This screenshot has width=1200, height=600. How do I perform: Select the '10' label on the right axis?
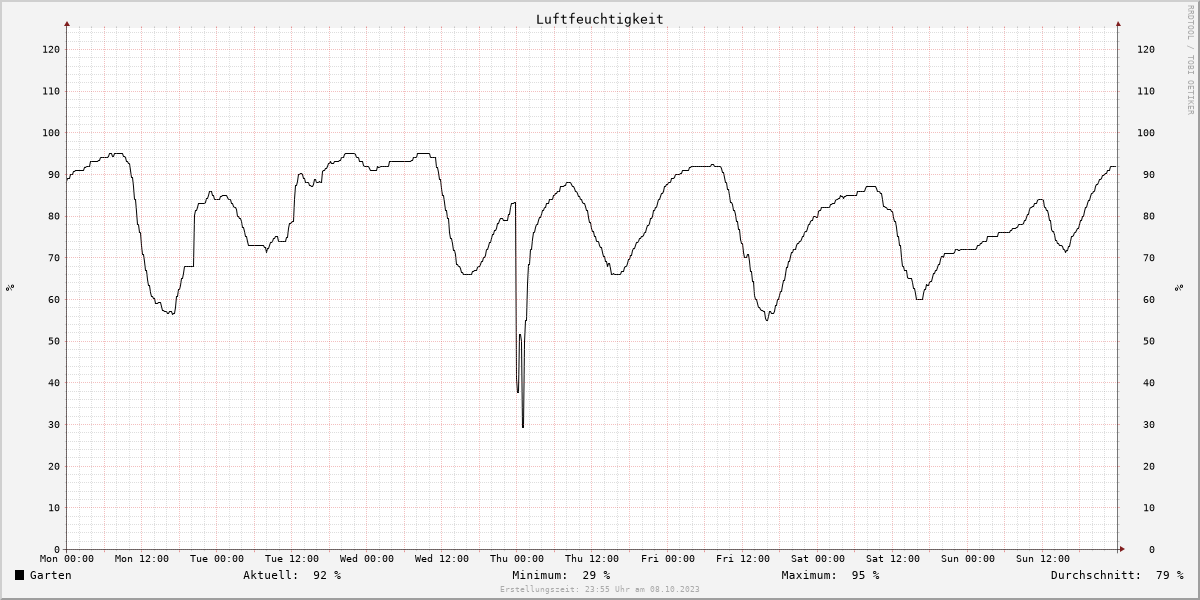coord(1149,508)
